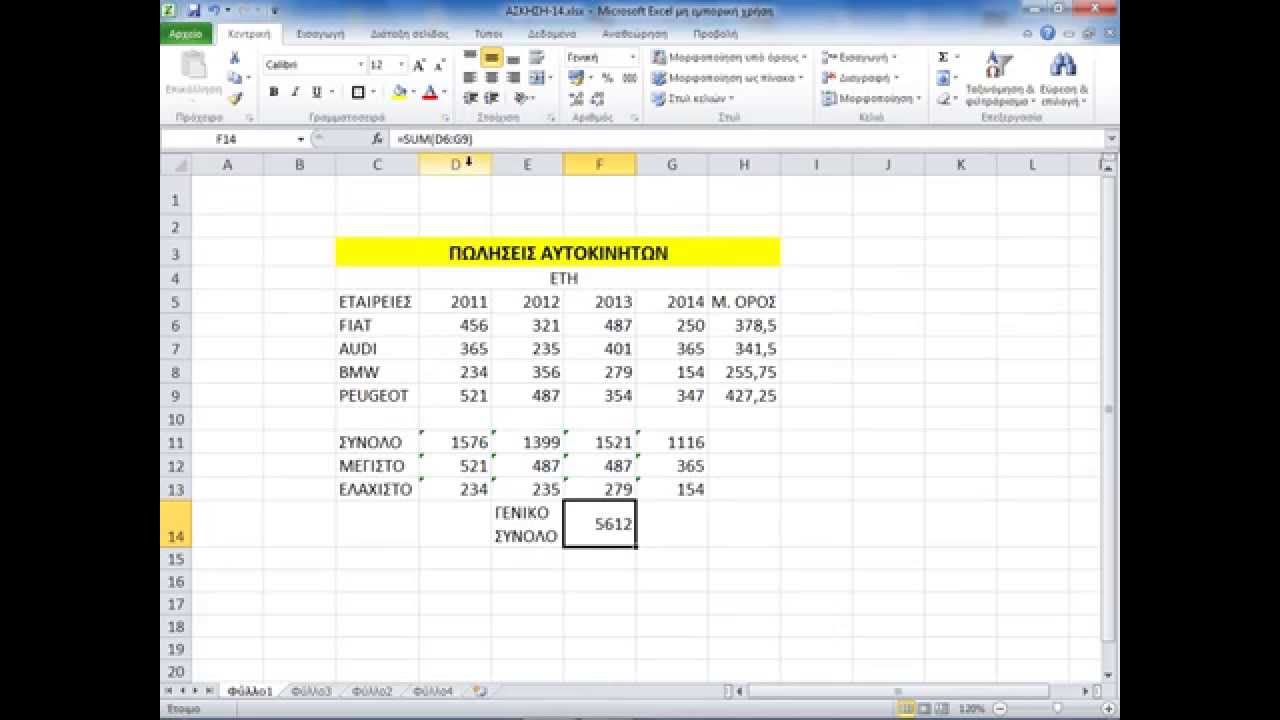1280x720 pixels.
Task: Toggle Bold formatting
Action: pyautogui.click(x=274, y=92)
